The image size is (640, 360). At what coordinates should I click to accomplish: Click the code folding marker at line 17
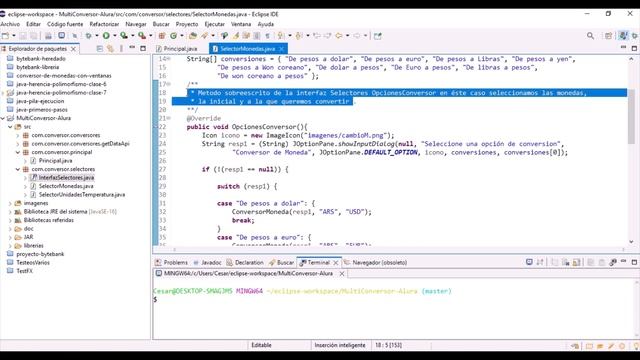pyautogui.click(x=169, y=84)
